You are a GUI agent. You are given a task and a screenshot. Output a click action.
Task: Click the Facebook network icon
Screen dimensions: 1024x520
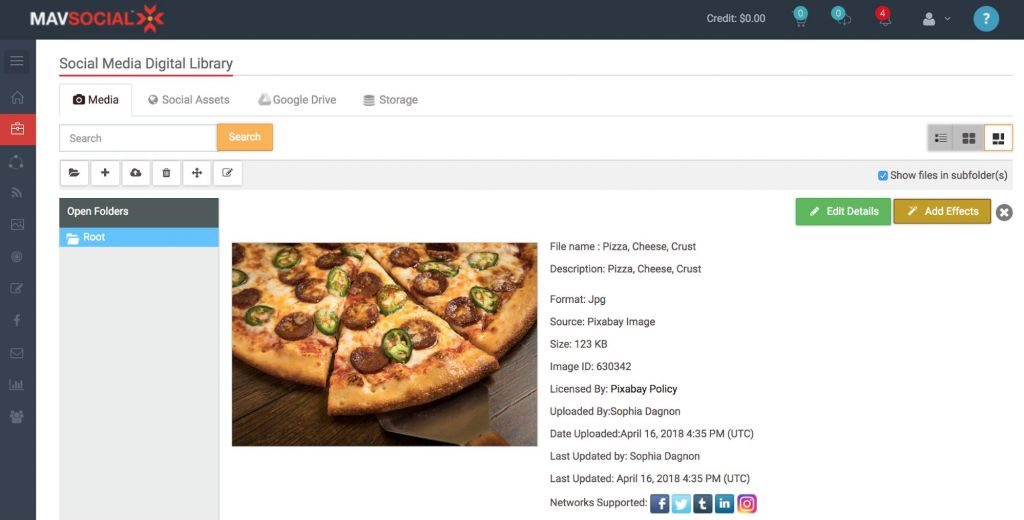pyautogui.click(x=660, y=503)
